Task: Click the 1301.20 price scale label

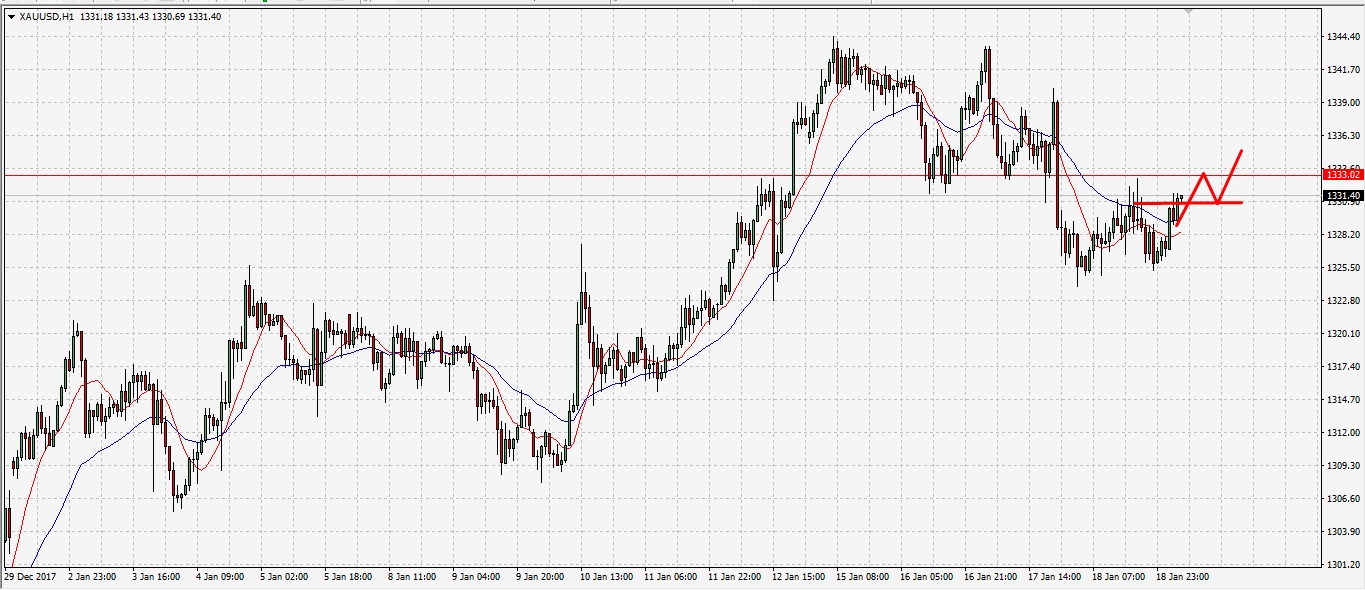Action: [x=1342, y=565]
